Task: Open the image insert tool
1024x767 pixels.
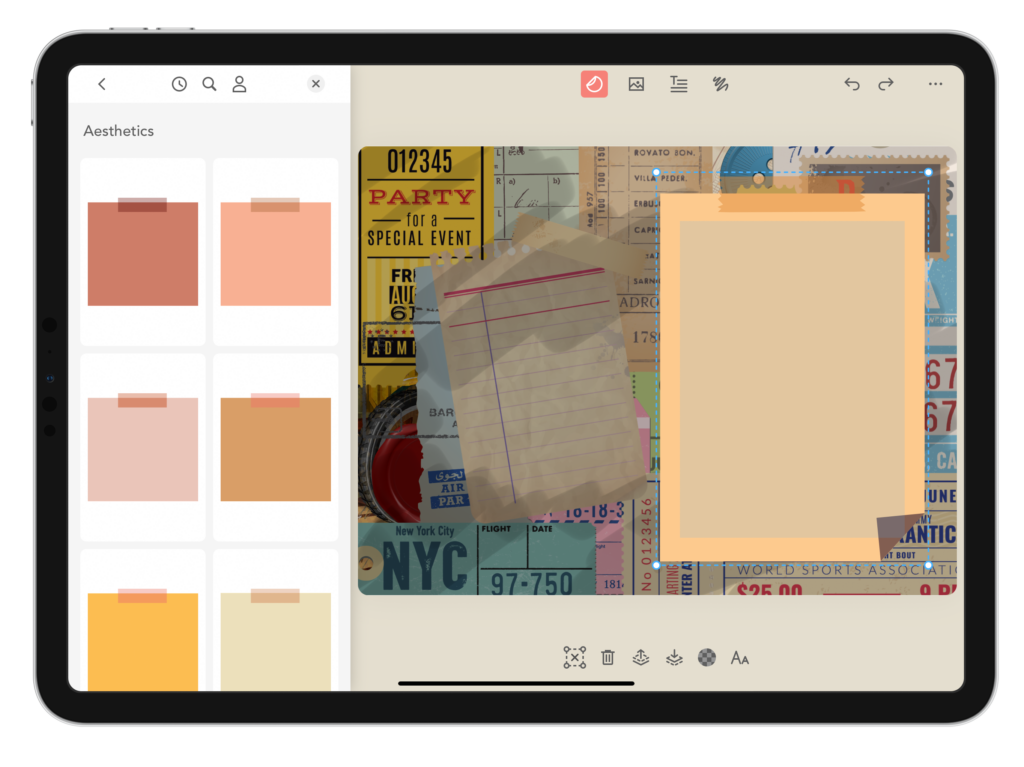Action: (x=636, y=84)
